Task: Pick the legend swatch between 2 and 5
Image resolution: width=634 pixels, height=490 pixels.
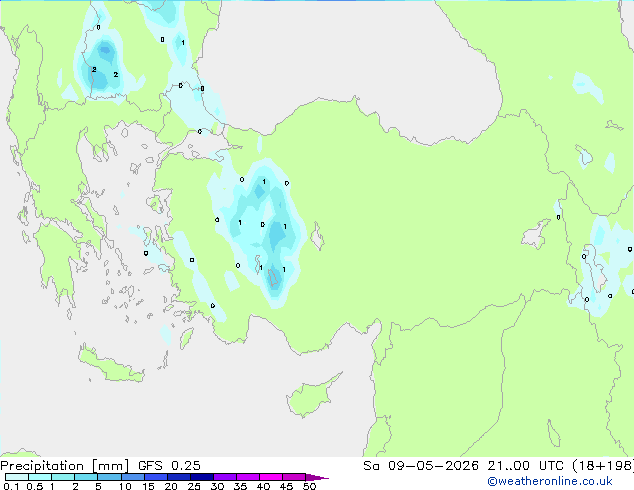Action: pyautogui.click(x=86, y=477)
